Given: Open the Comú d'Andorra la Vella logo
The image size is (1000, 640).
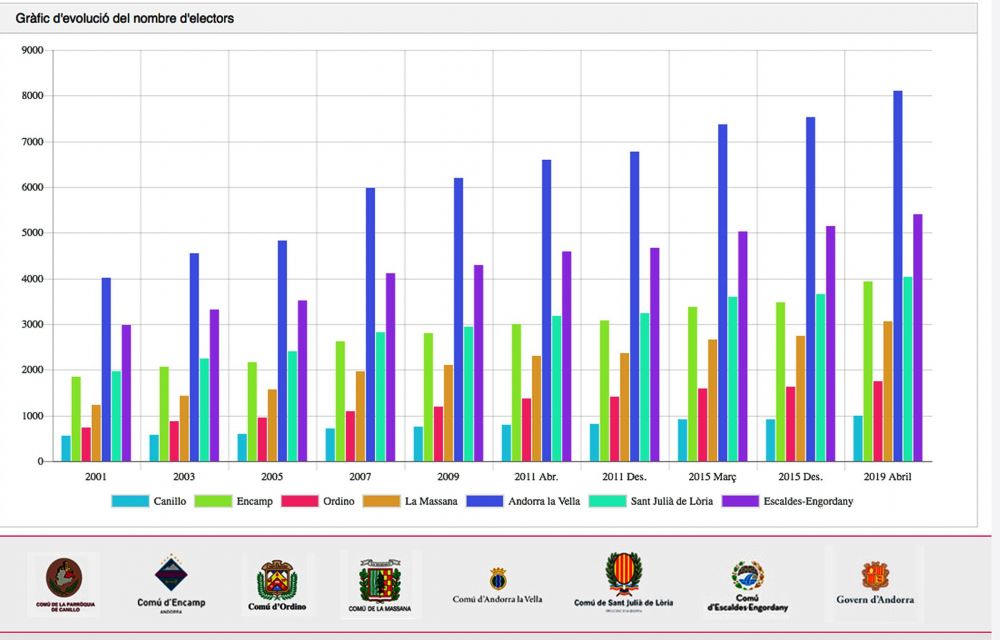Looking at the screenshot, I should tap(497, 585).
